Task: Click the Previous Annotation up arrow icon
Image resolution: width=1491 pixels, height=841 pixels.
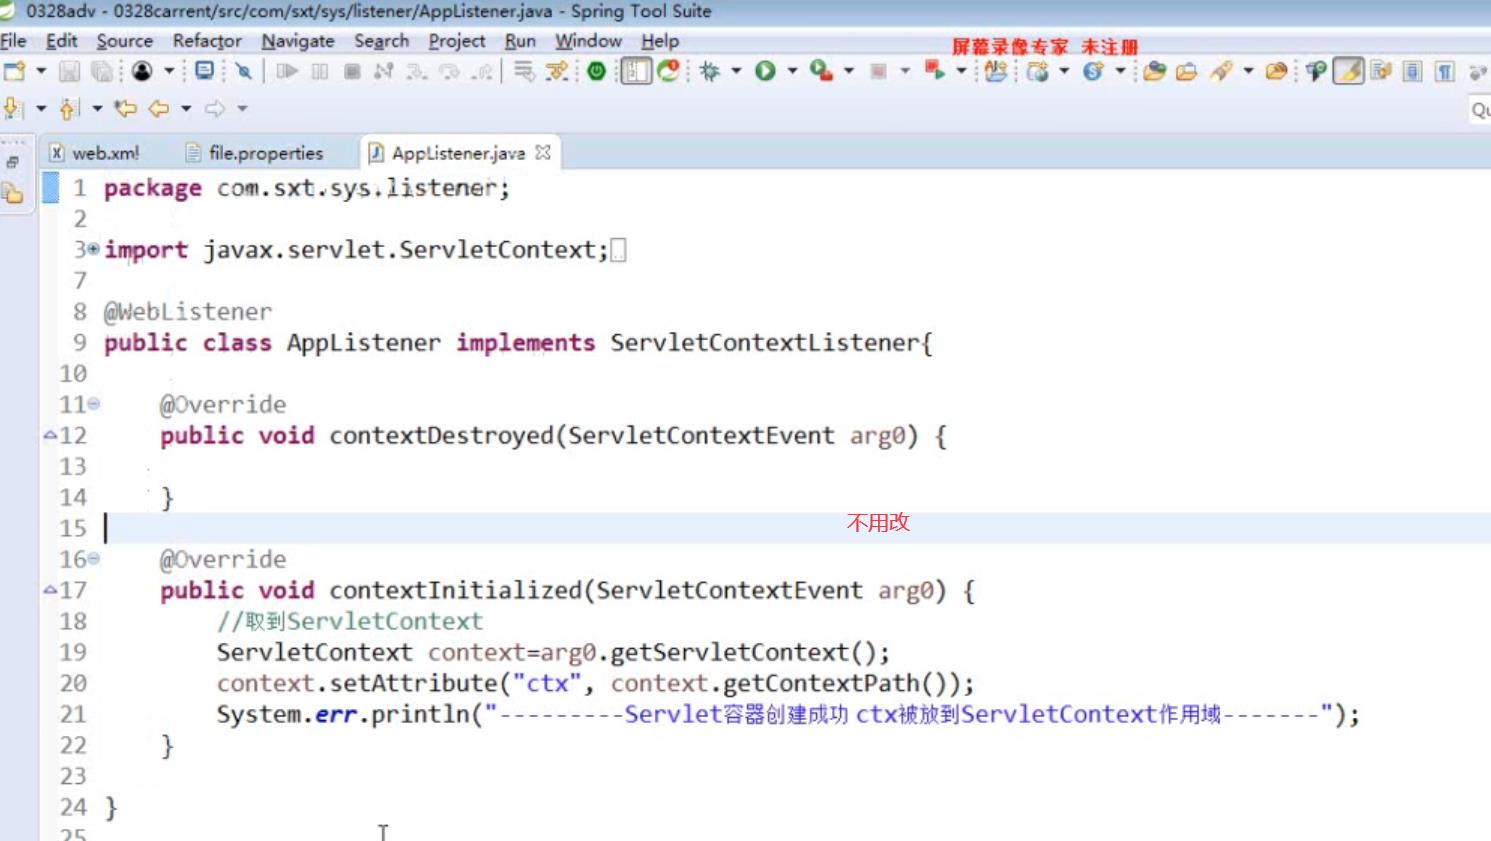Action: coord(69,108)
